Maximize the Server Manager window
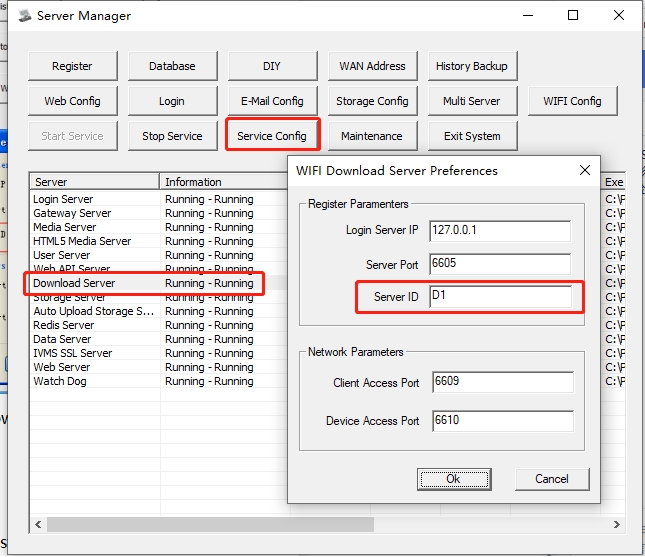 tap(573, 16)
